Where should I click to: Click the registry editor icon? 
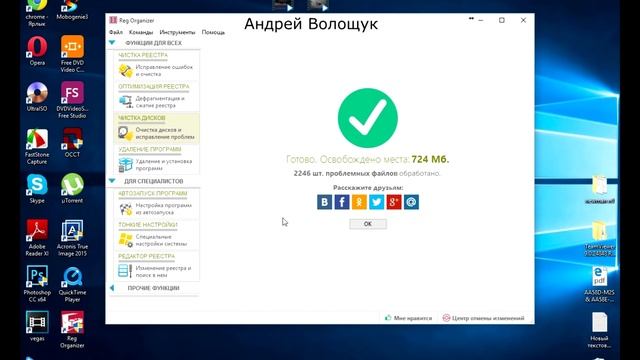click(x=125, y=271)
